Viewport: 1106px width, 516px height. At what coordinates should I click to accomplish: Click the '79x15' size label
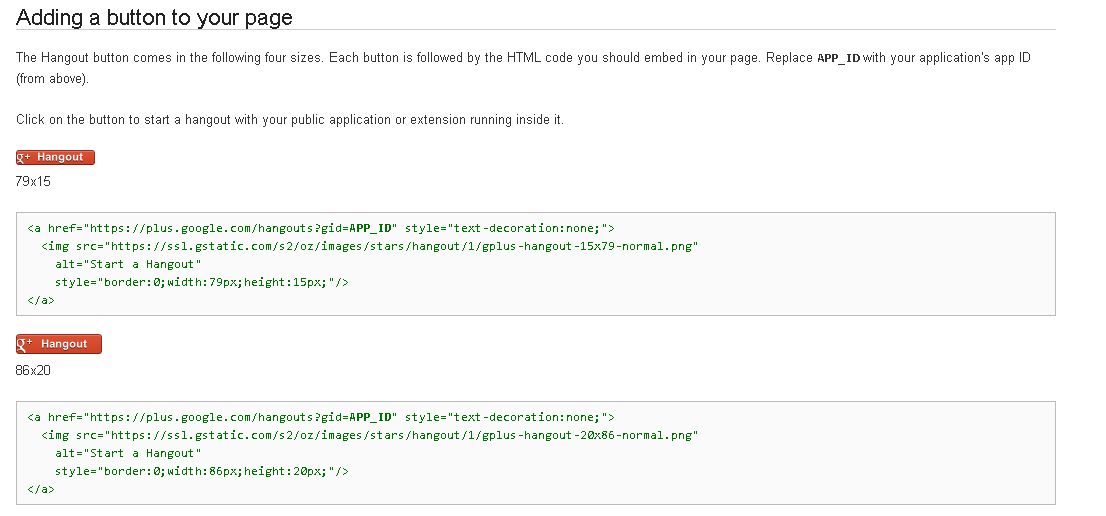click(33, 182)
